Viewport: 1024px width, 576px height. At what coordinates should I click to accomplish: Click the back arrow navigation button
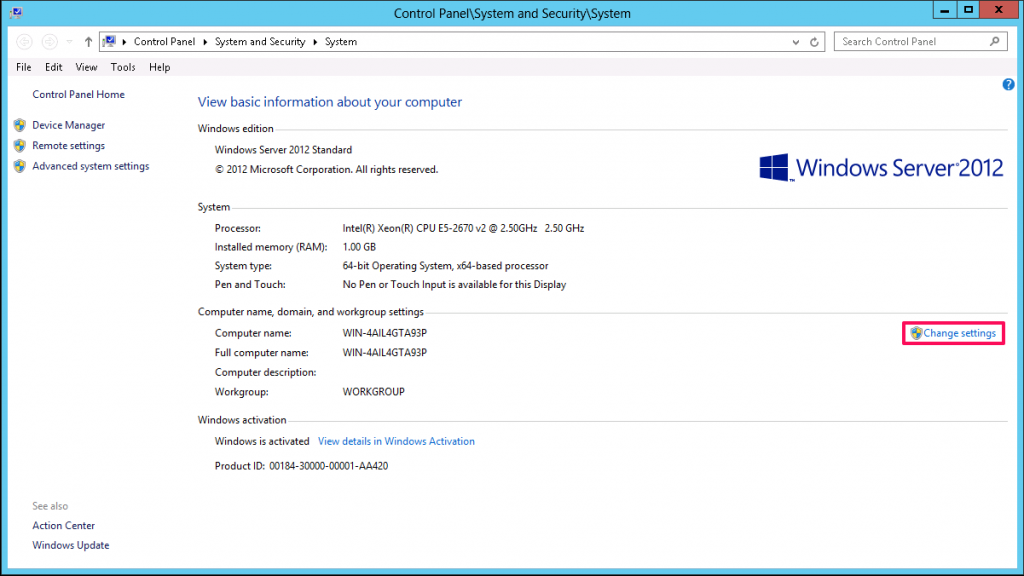pos(24,42)
